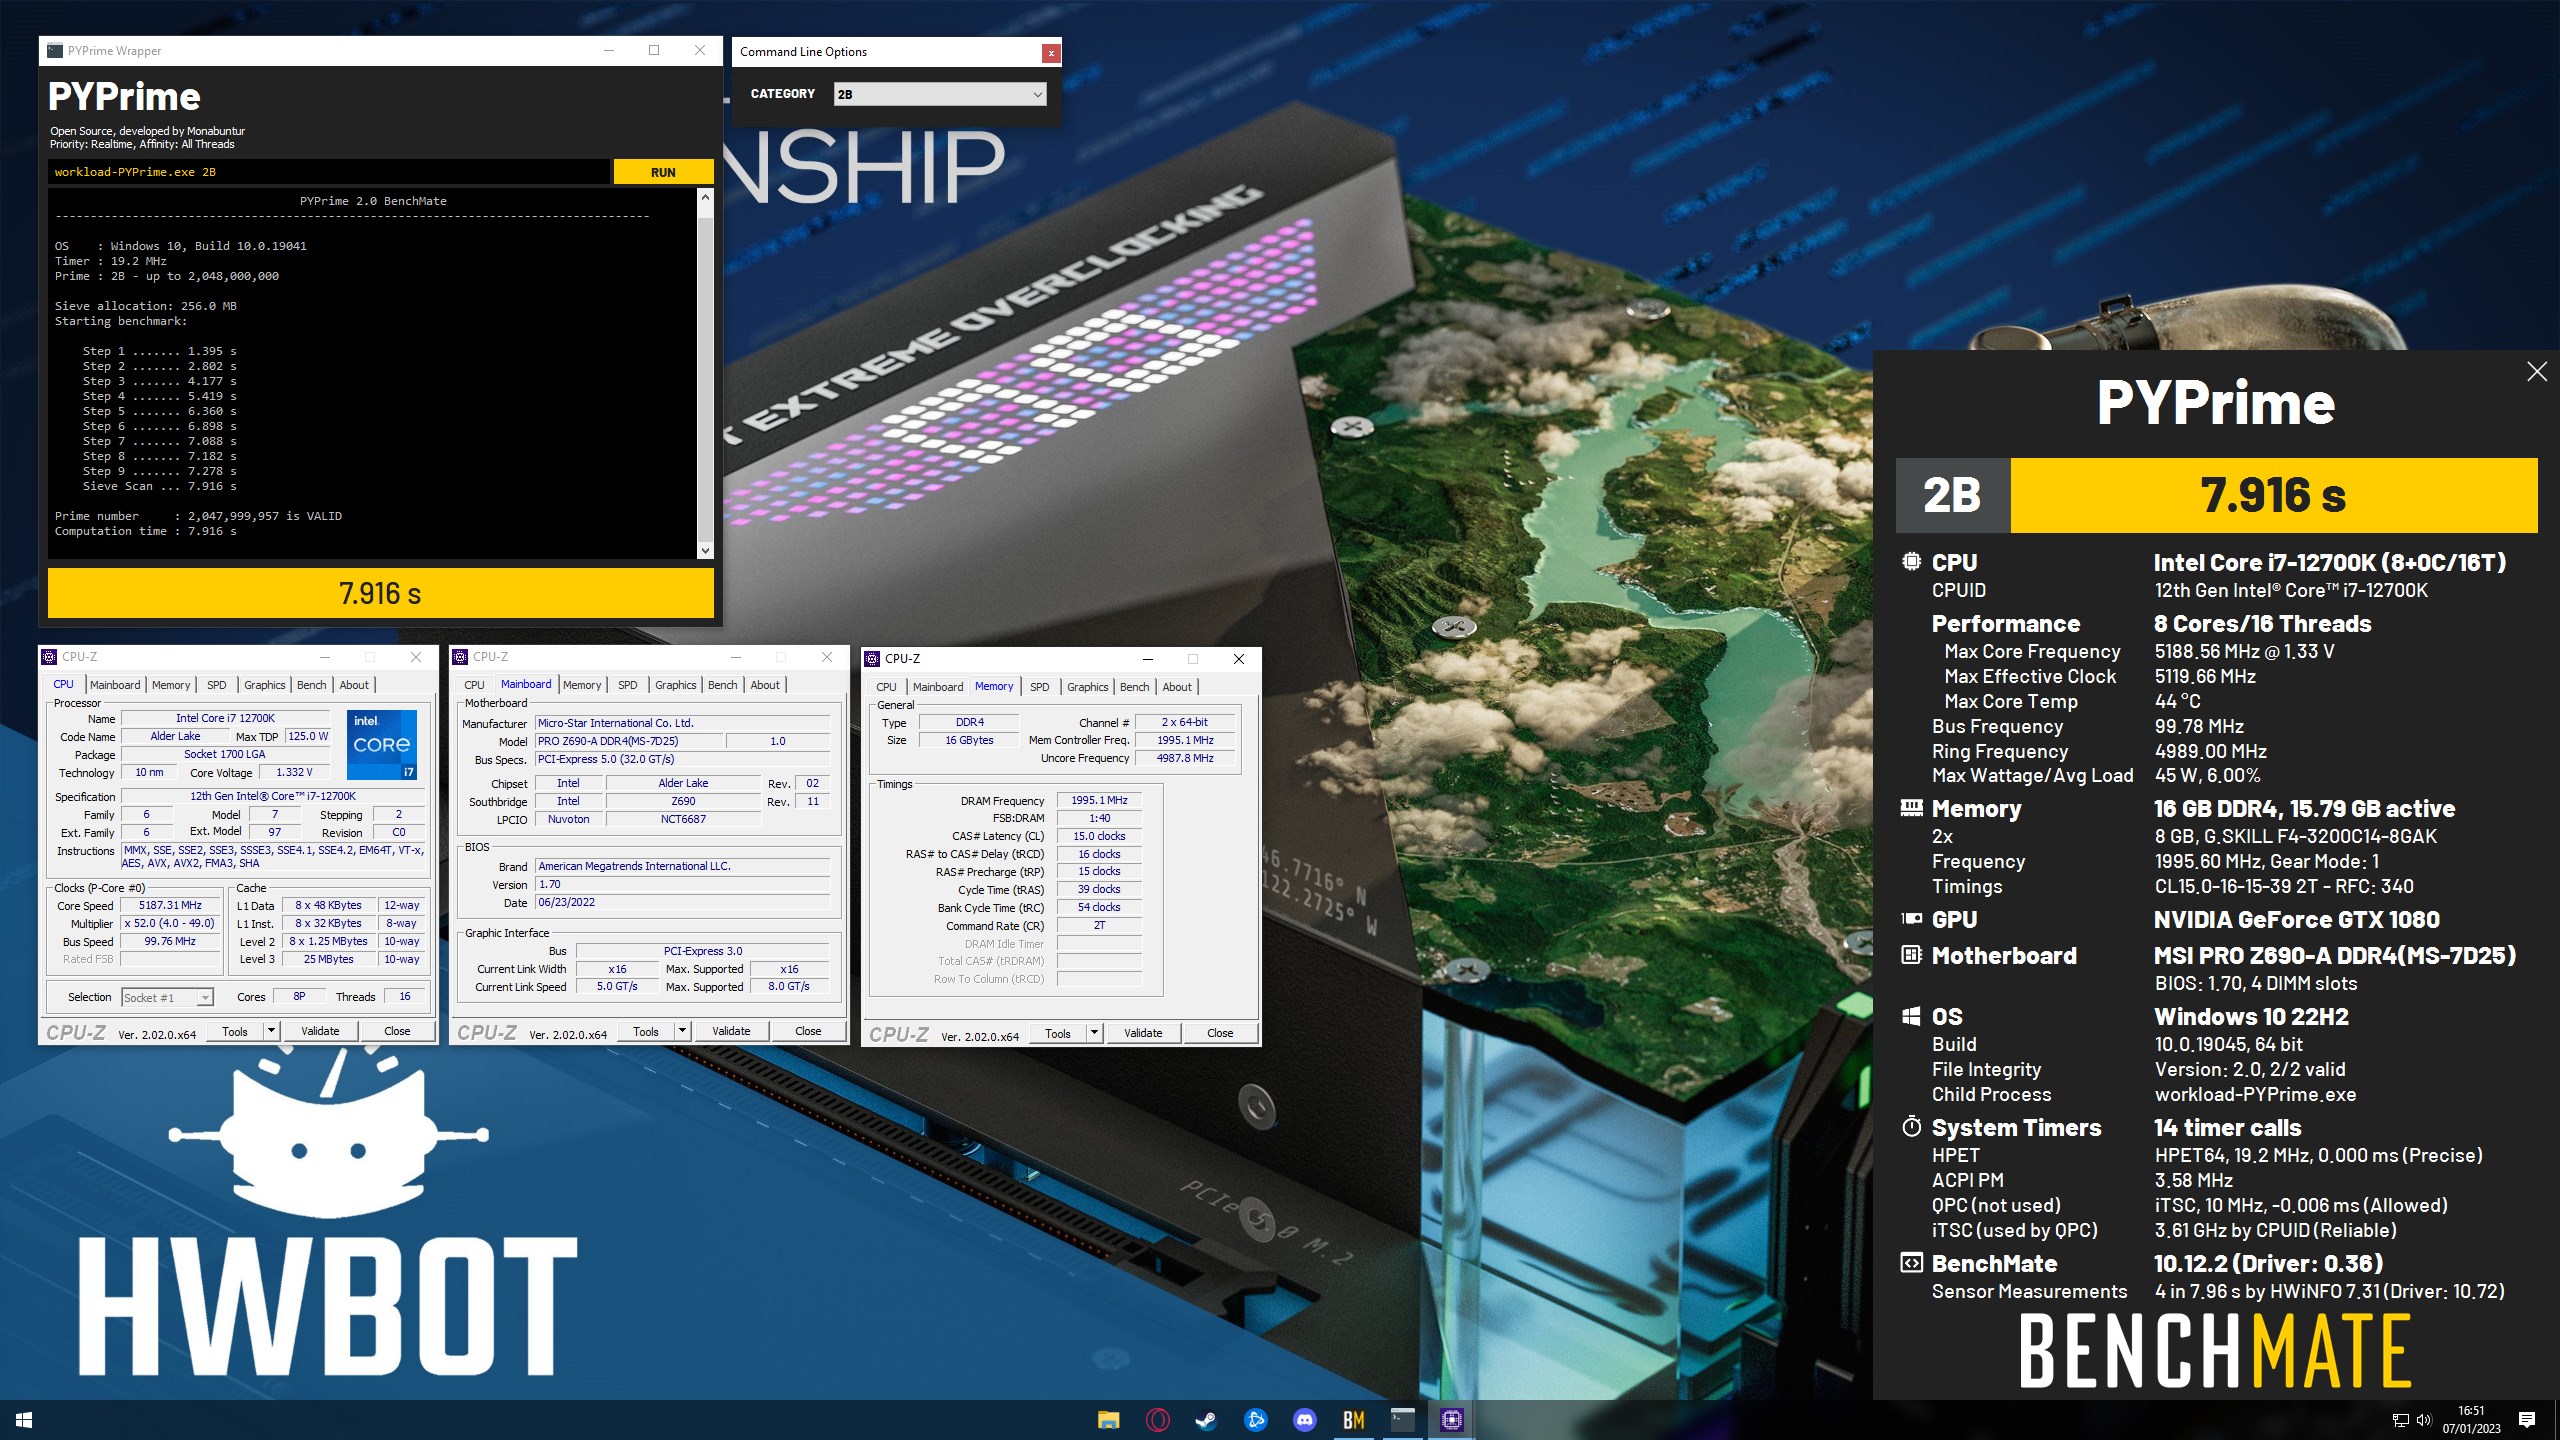This screenshot has width=2560, height=1440.
Task: Open Discord from the taskbar
Action: tap(1304, 1420)
